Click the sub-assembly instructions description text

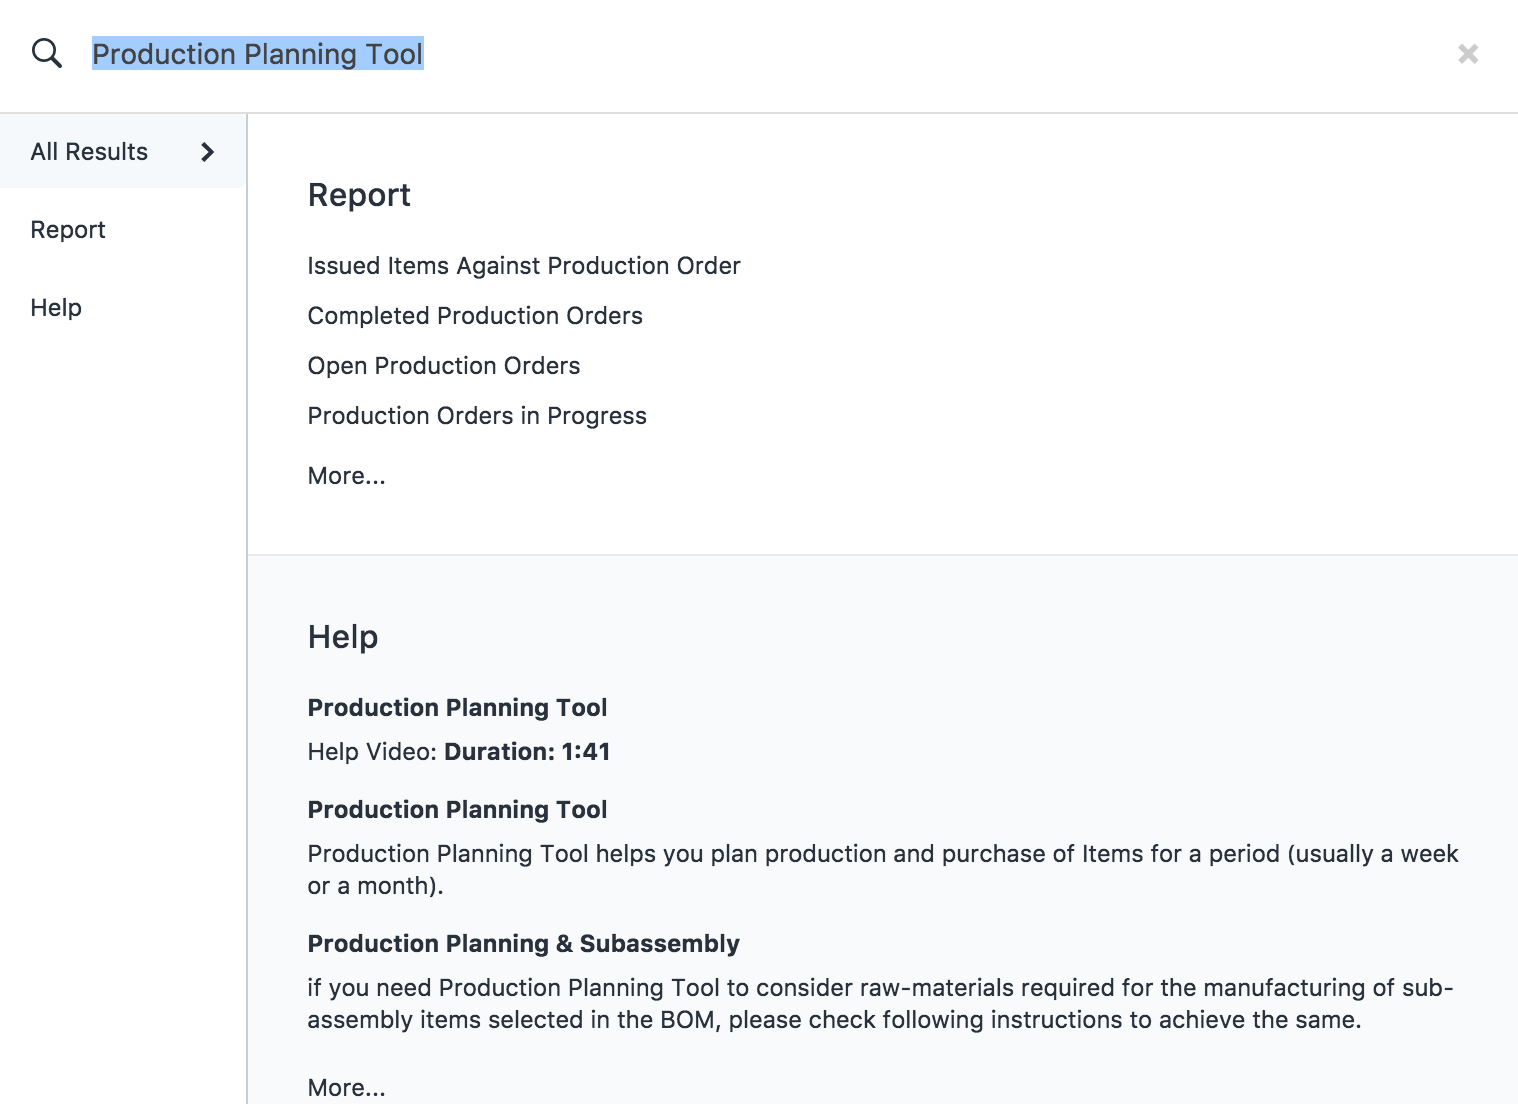tap(880, 1004)
